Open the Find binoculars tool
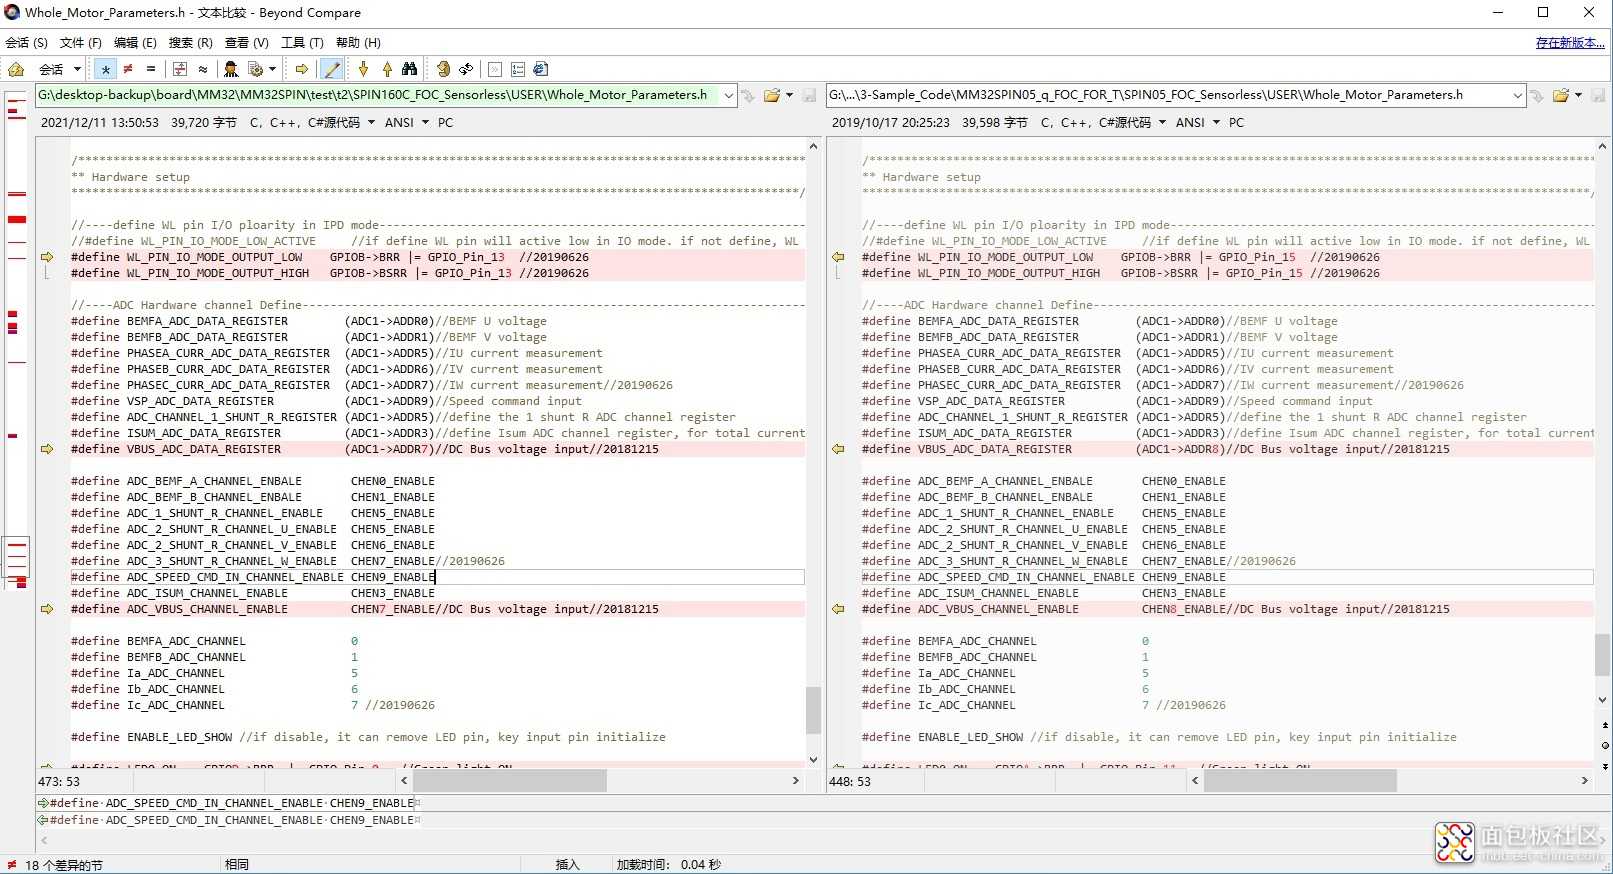 point(410,69)
